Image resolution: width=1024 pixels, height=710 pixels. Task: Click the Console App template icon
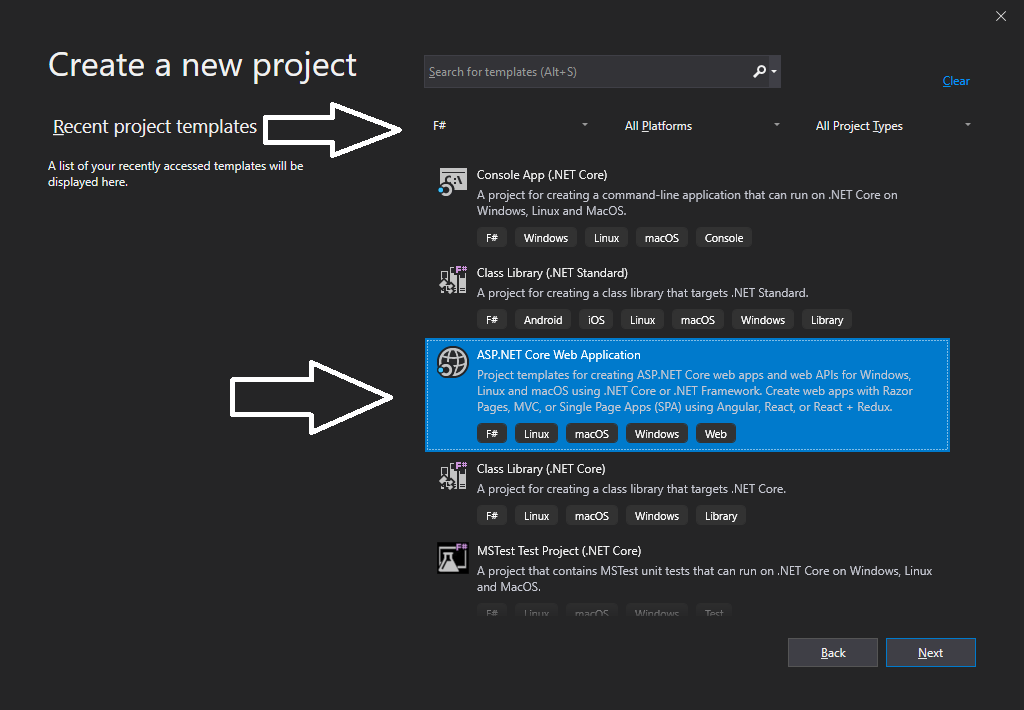point(453,182)
